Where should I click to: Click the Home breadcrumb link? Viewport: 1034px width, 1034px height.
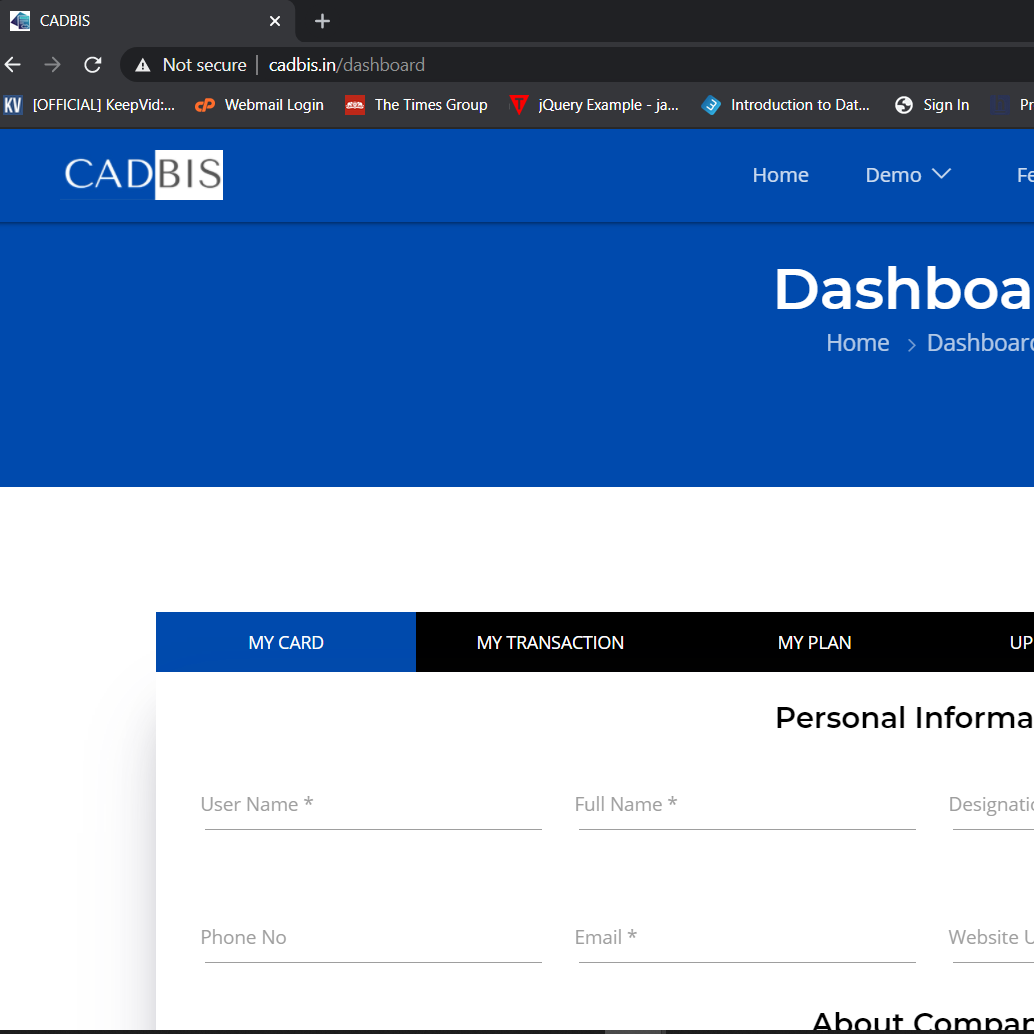click(857, 343)
